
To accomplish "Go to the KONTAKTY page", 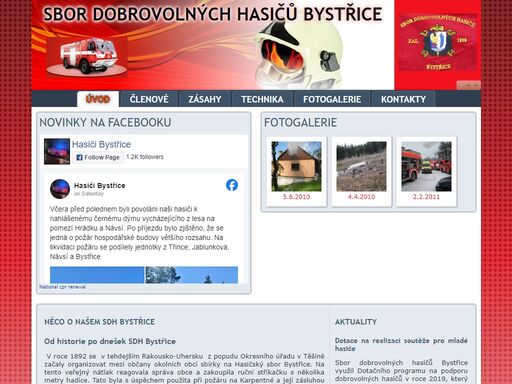I will tap(403, 99).
